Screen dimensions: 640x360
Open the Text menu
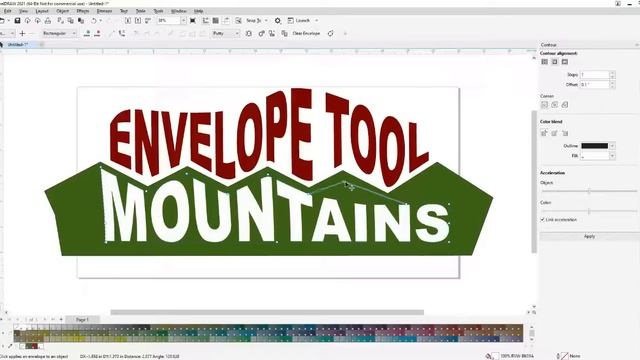(124, 11)
